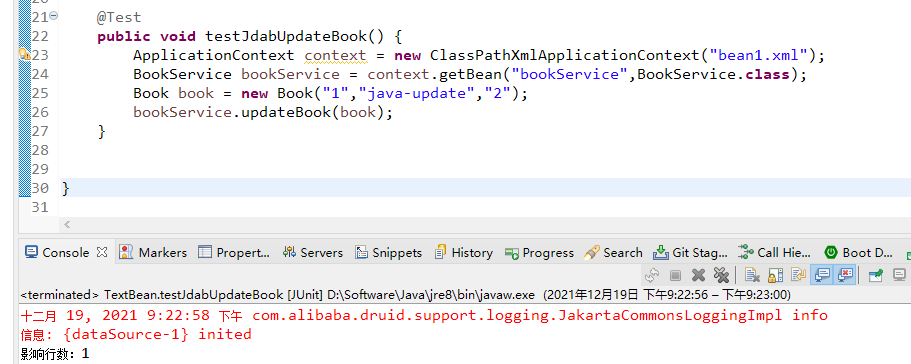The width and height of the screenshot is (911, 364).
Task: Click ClassPathXmlApplicationContext in the code
Action: (564, 55)
